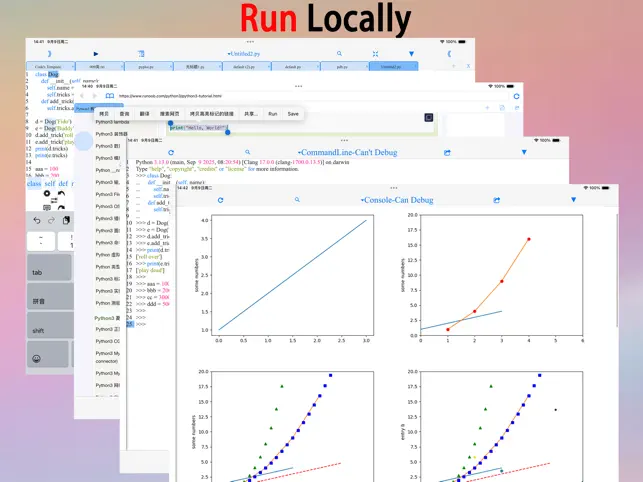Image resolution: width=643 pixels, height=482 pixels.
Task: Search in the CommandLine-Can't Debug window
Action: (x=247, y=152)
